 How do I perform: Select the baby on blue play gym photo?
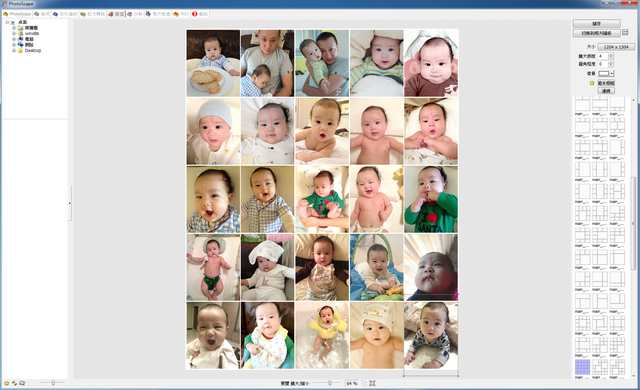(x=376, y=267)
